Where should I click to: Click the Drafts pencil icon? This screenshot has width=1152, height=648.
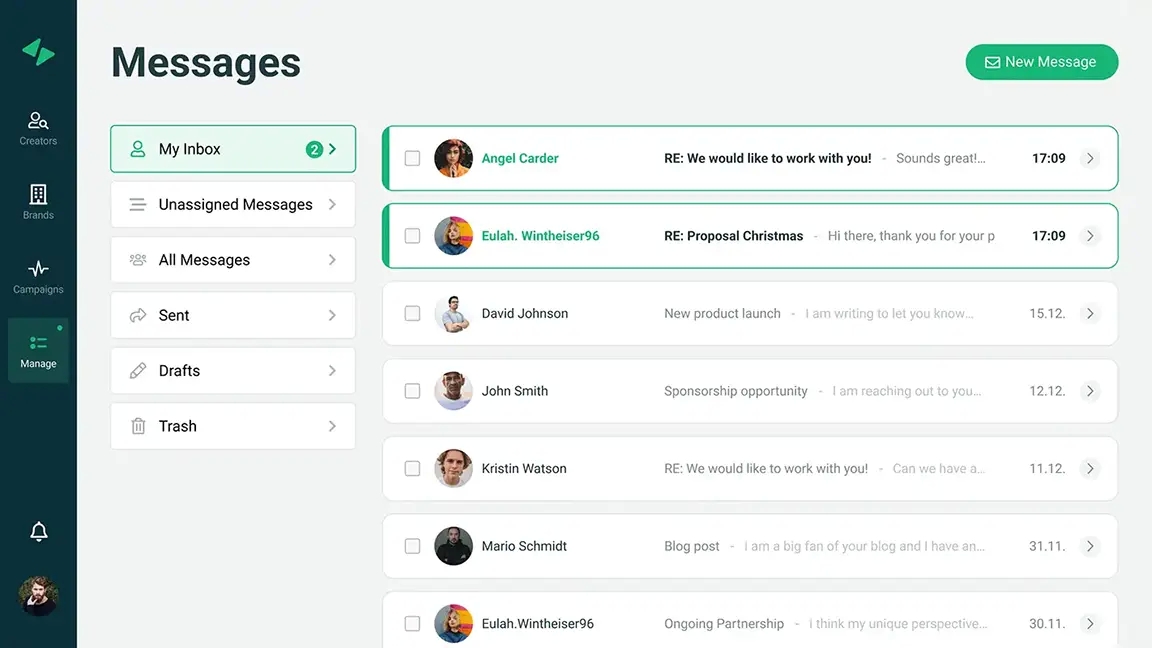[x=138, y=371]
